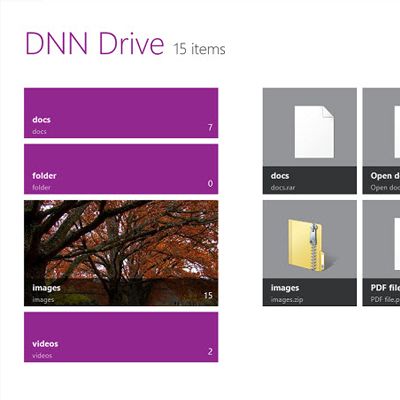This screenshot has width=400, height=400.
Task: Click the DNN Drive title
Action: pyautogui.click(x=95, y=44)
